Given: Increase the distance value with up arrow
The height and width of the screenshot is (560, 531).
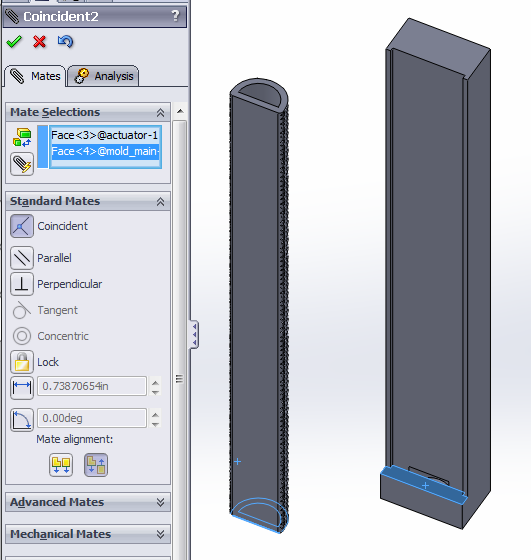Looking at the screenshot, I should click(x=155, y=383).
